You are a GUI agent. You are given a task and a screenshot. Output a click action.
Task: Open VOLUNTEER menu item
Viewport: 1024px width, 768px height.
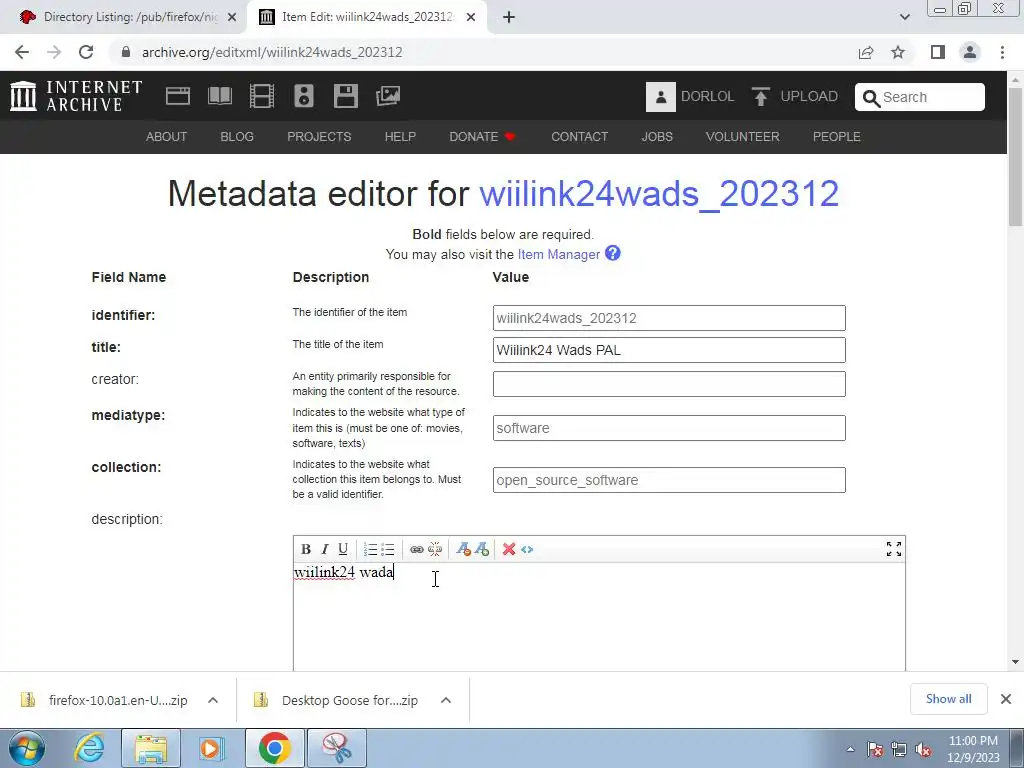pyautogui.click(x=743, y=136)
